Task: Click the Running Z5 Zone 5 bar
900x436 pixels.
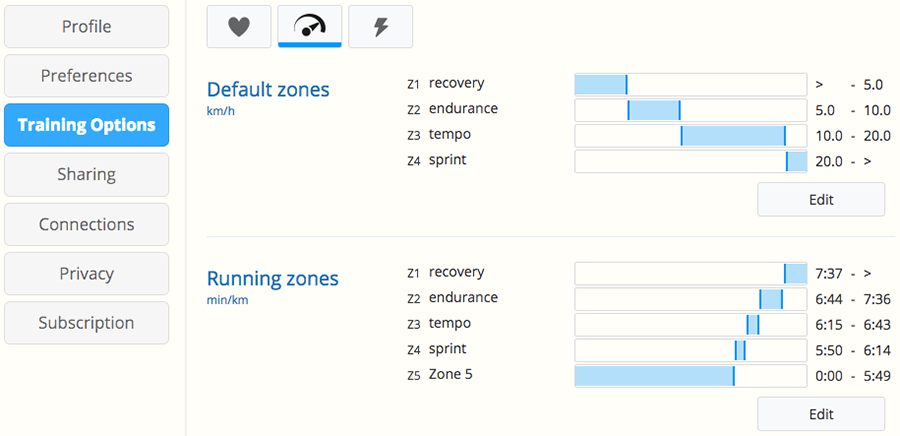Action: tap(690, 376)
